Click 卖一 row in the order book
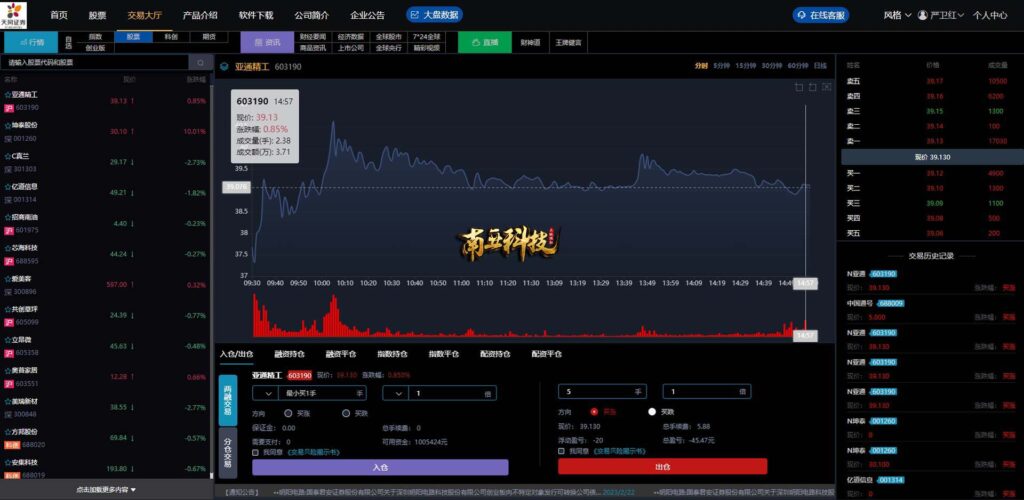 932,141
